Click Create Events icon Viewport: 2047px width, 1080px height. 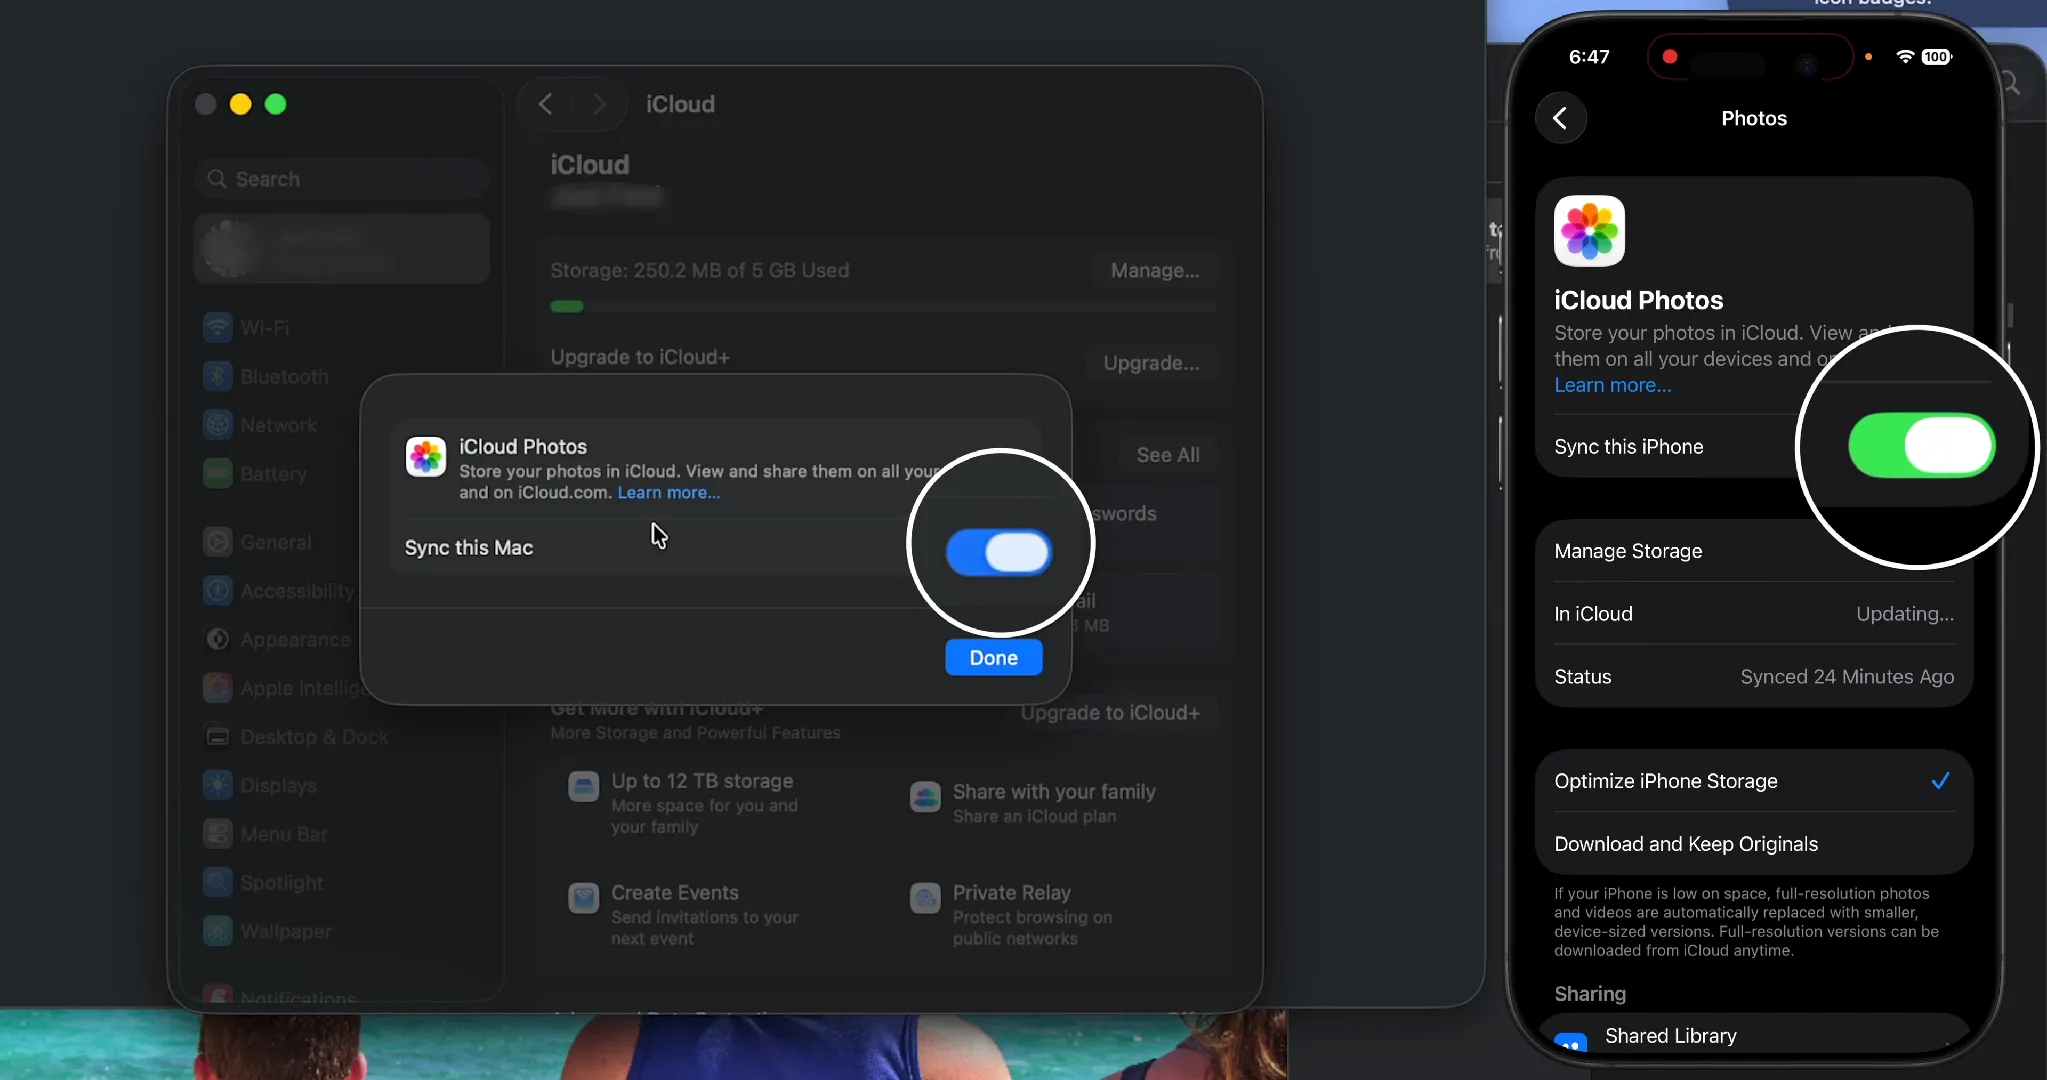(583, 898)
